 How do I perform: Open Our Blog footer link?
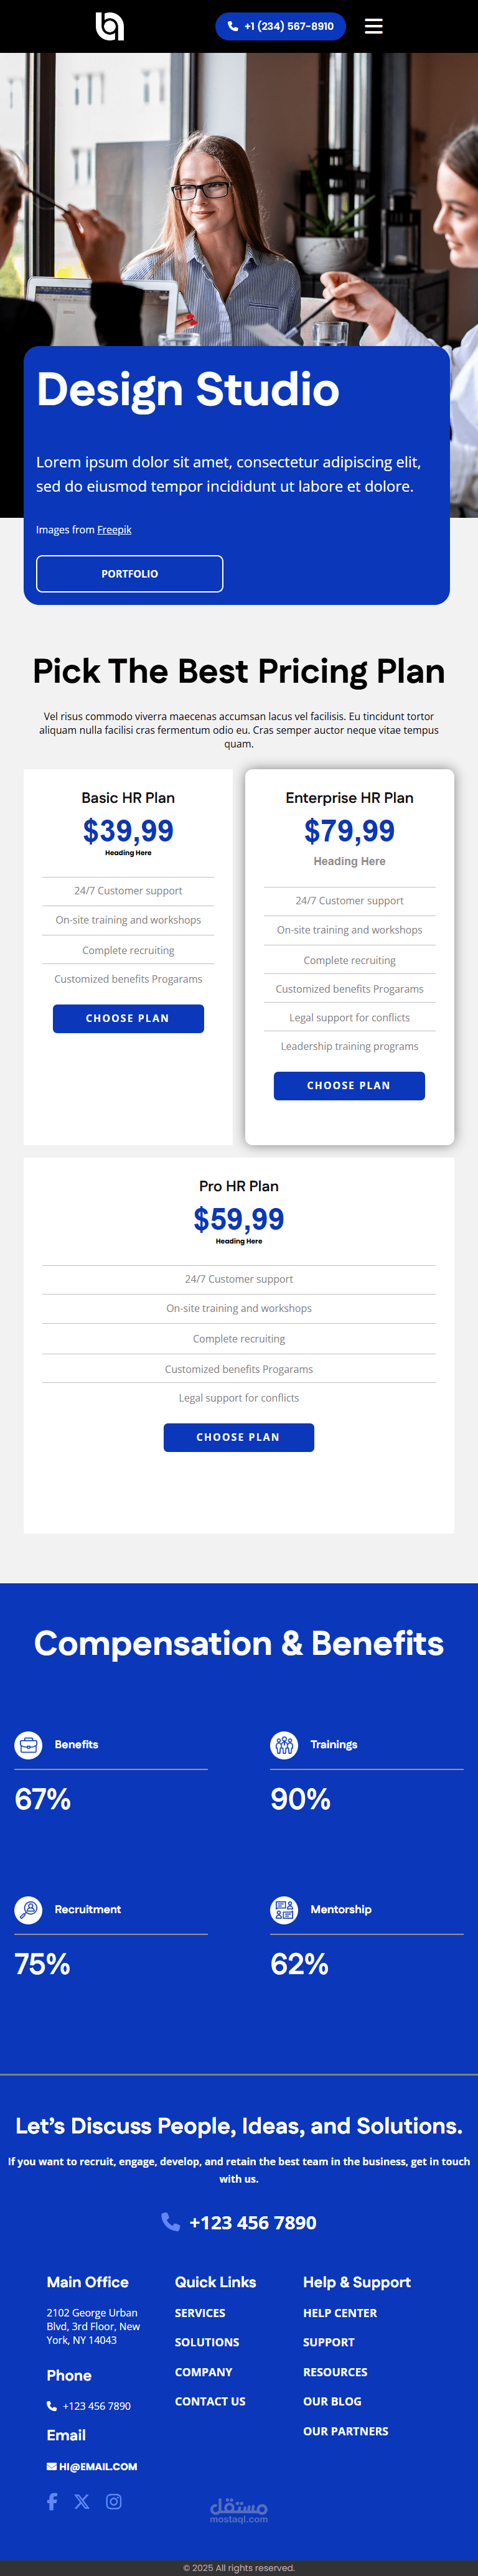point(332,2401)
